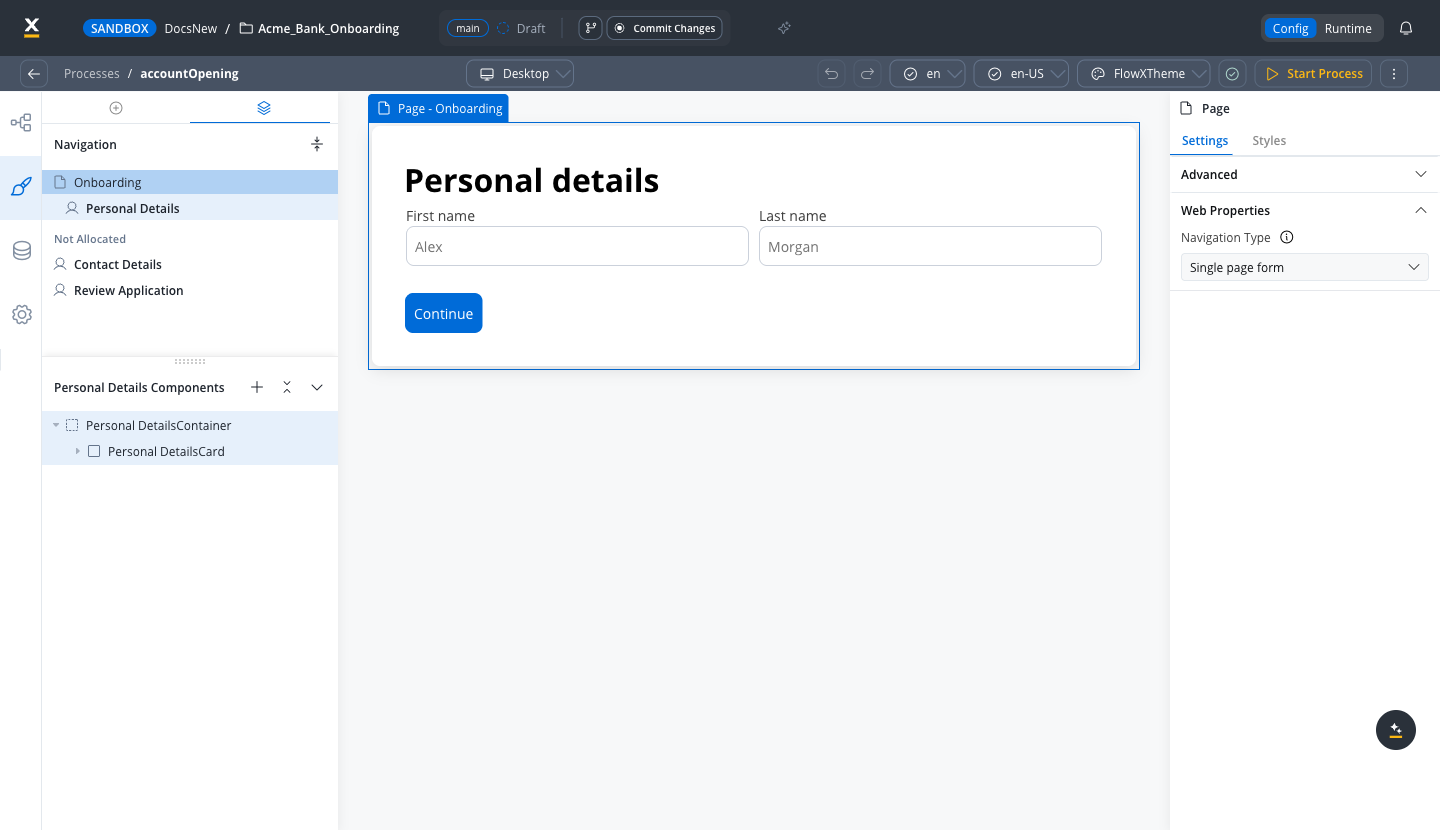Open the FlowXTheme dropdown

[1143, 73]
